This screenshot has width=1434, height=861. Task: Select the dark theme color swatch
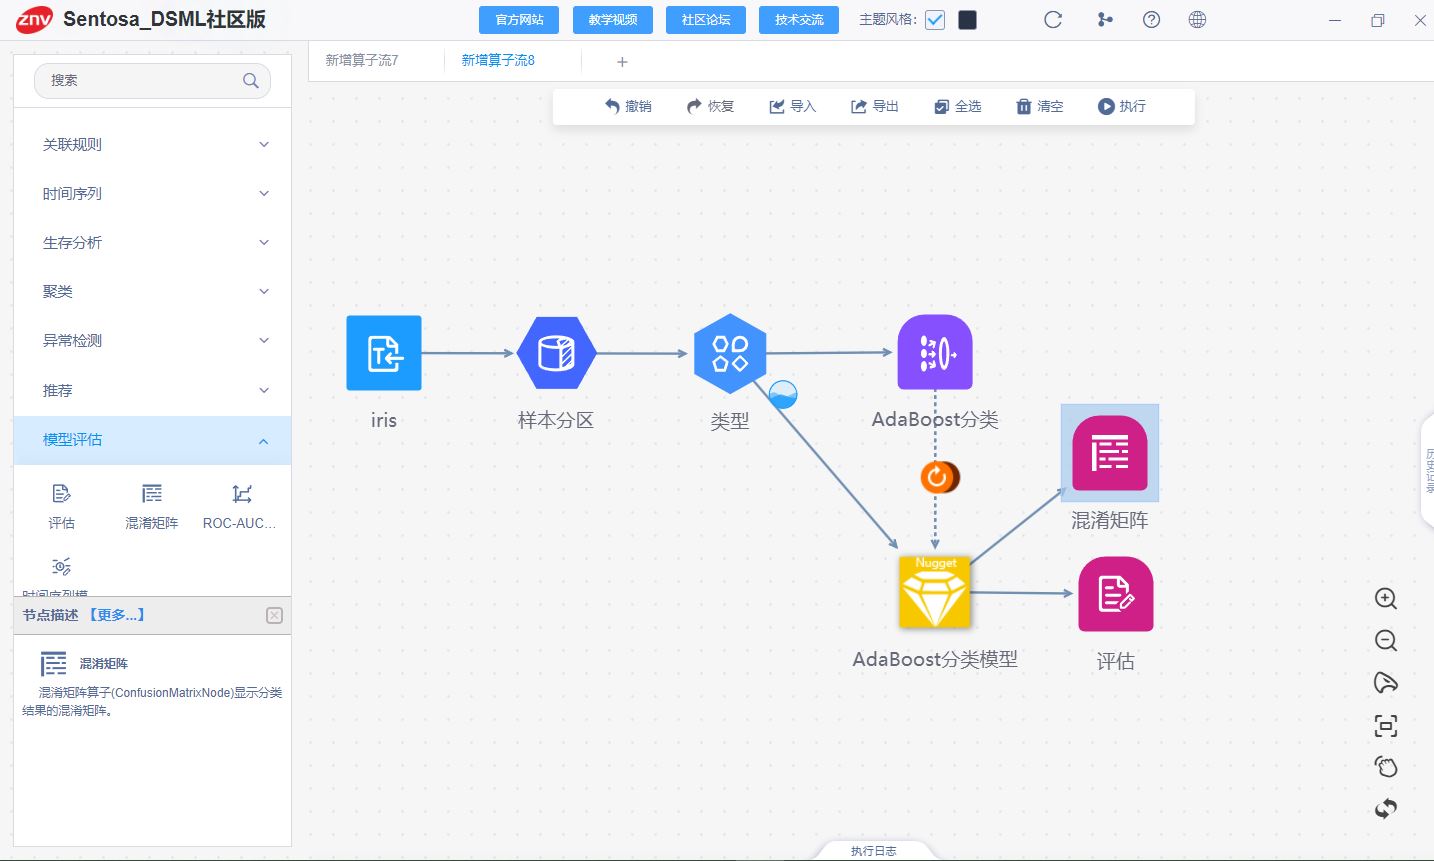tap(967, 20)
